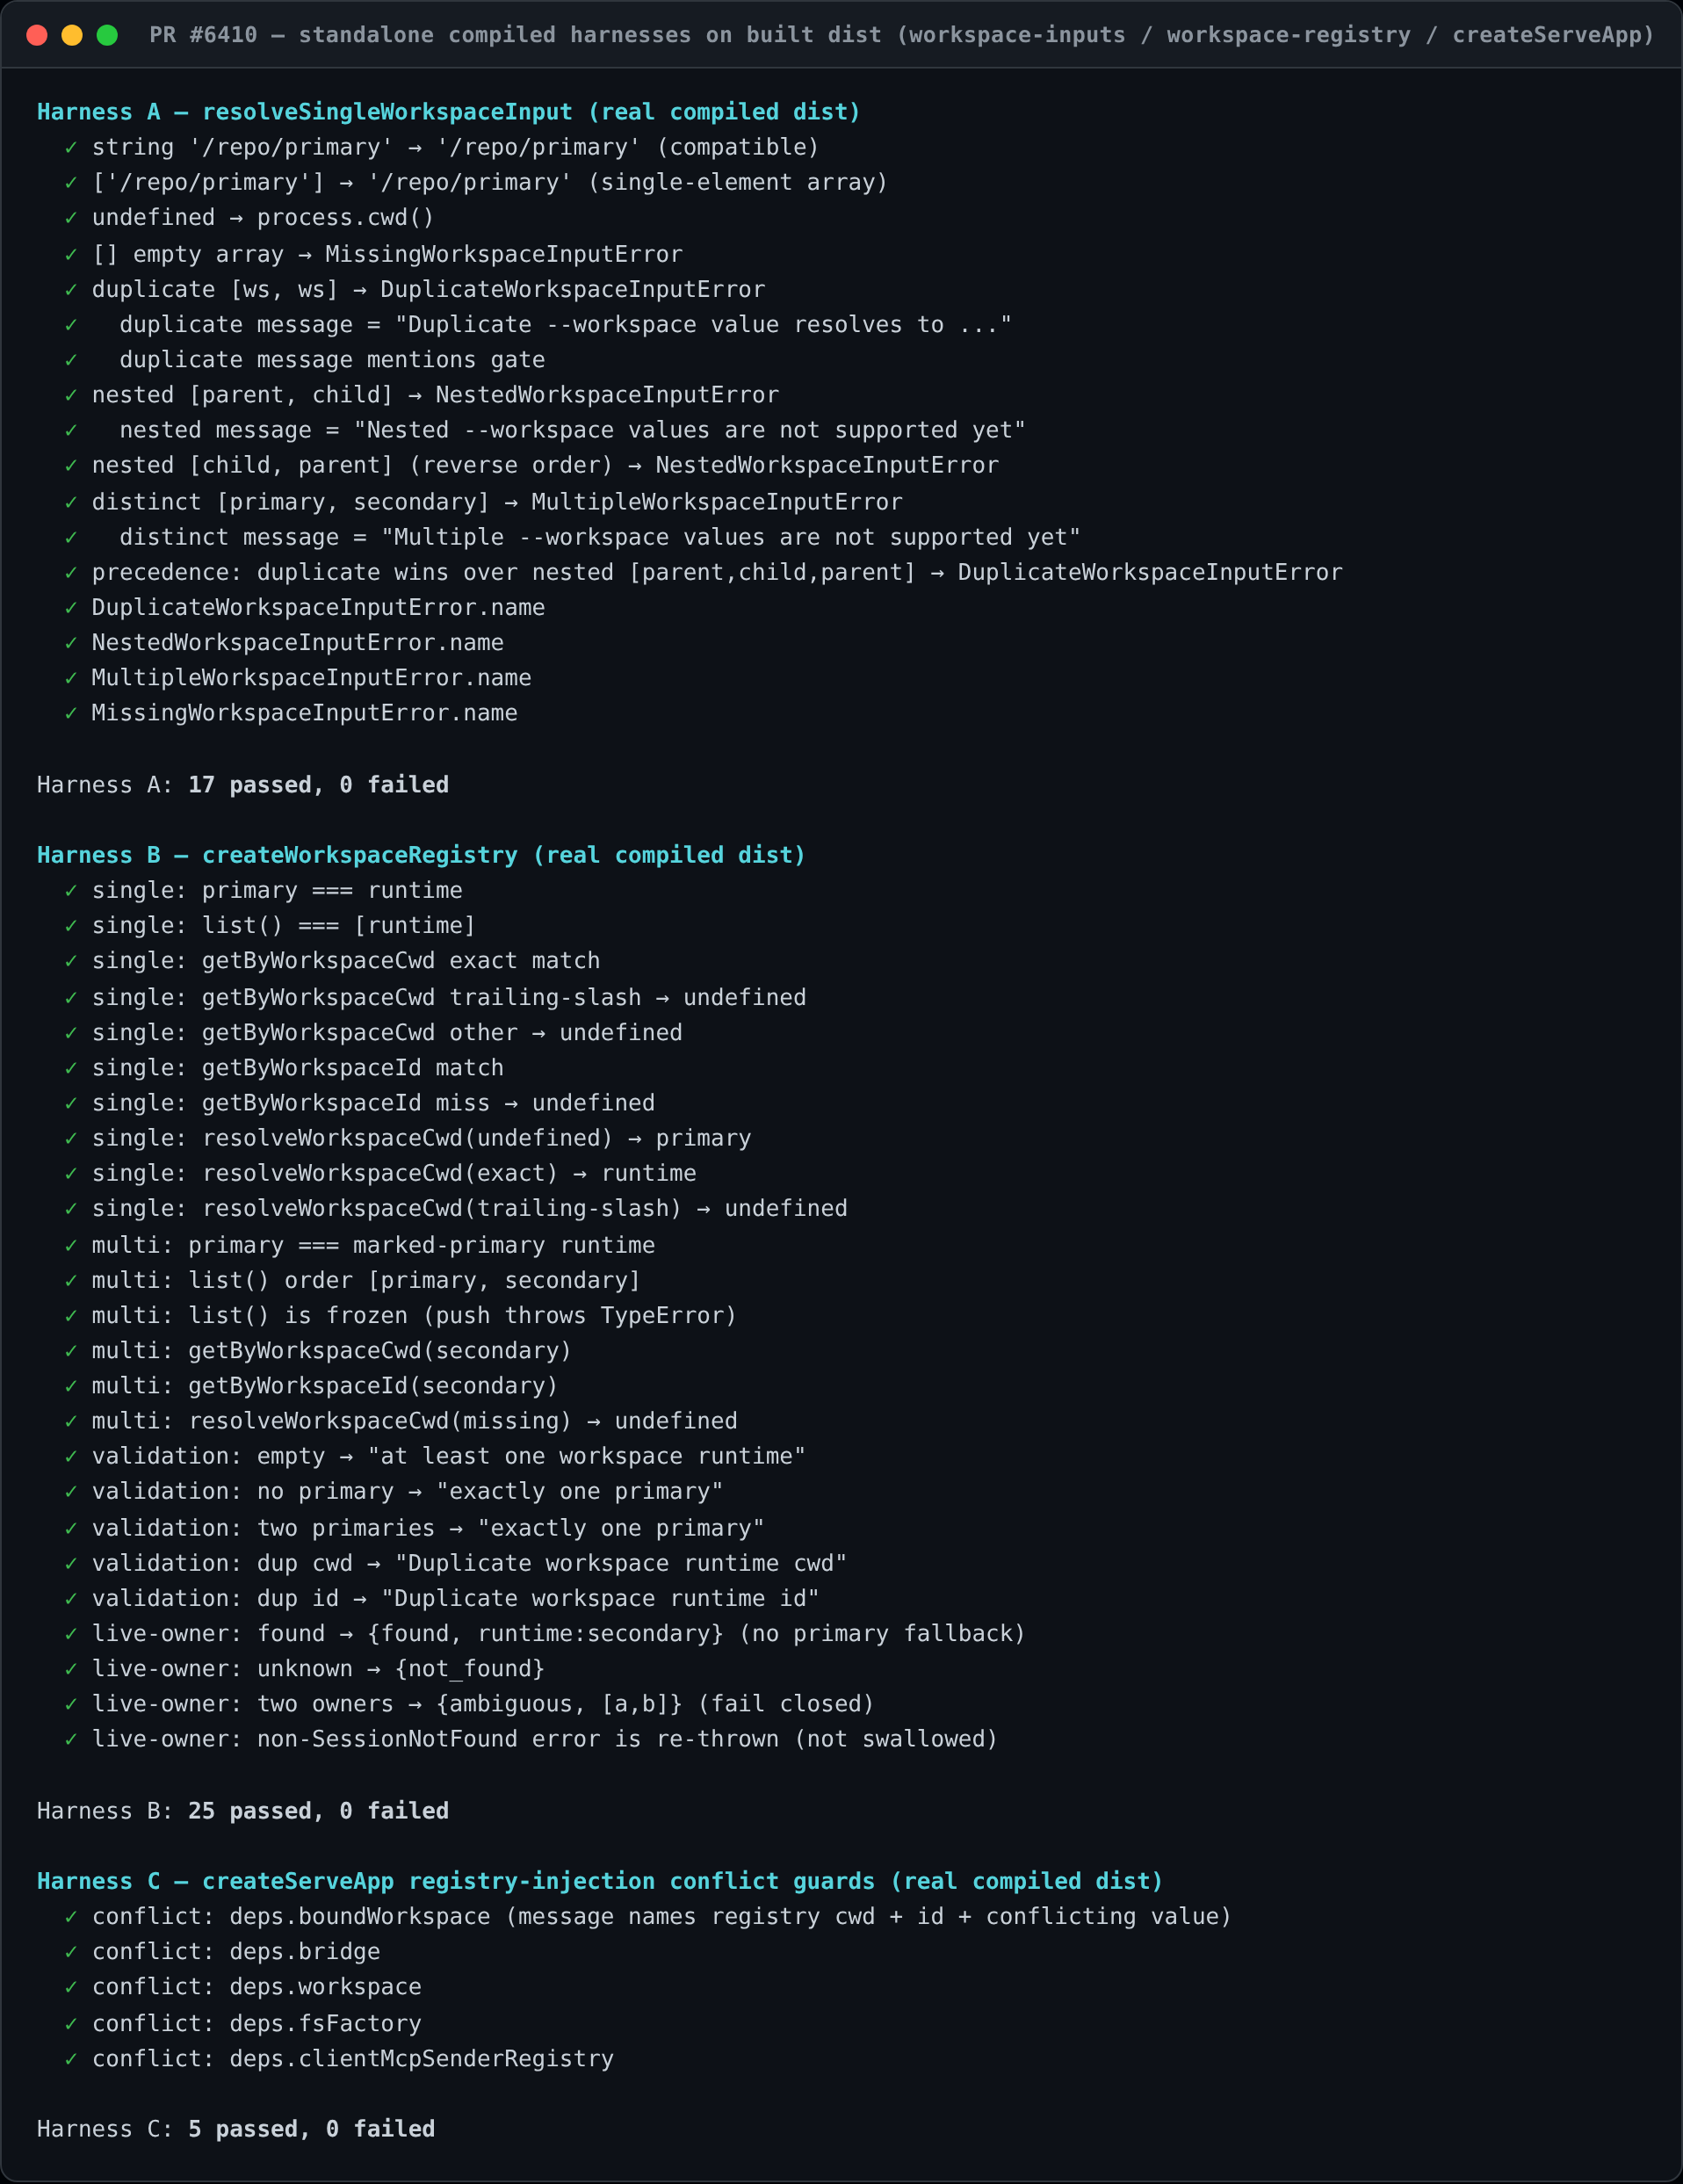Click the checkmark next to 'conflict: deps.bridge'
The height and width of the screenshot is (2184, 1683).
pyautogui.click(x=71, y=1952)
